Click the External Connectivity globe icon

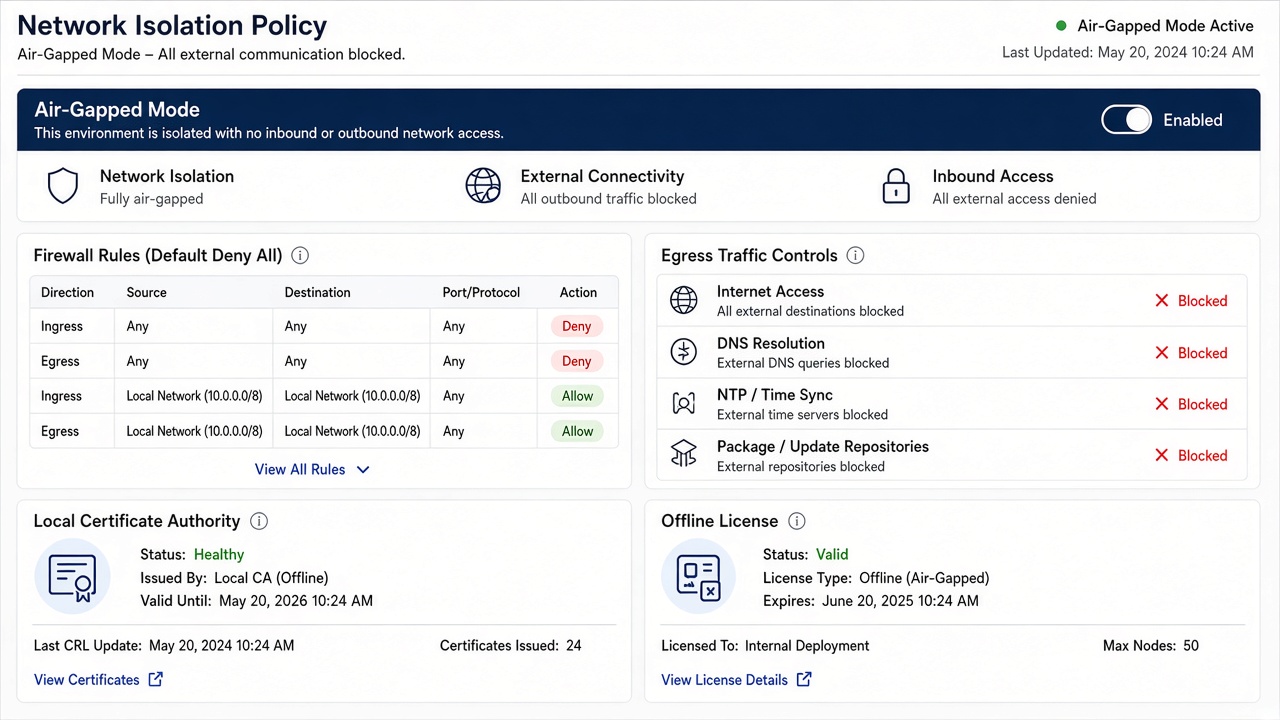click(x=483, y=186)
